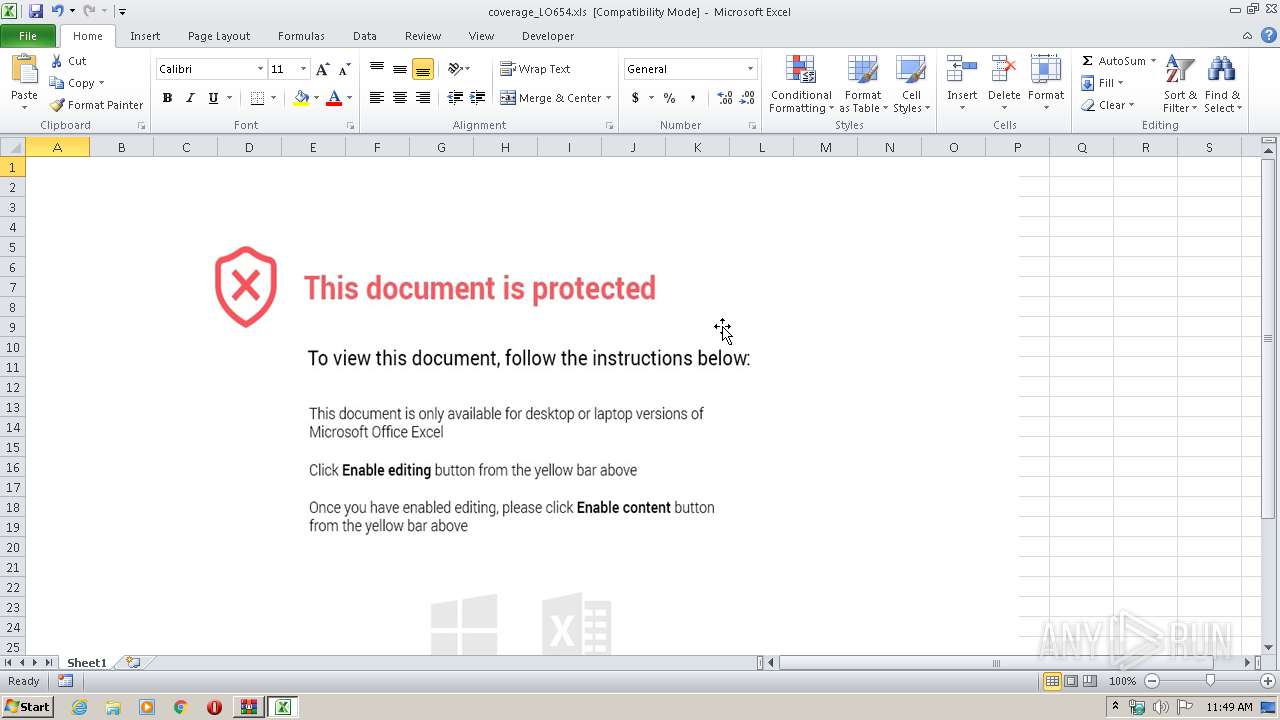Open Internet Explorer from taskbar
This screenshot has height=720, width=1280.
pos(80,707)
